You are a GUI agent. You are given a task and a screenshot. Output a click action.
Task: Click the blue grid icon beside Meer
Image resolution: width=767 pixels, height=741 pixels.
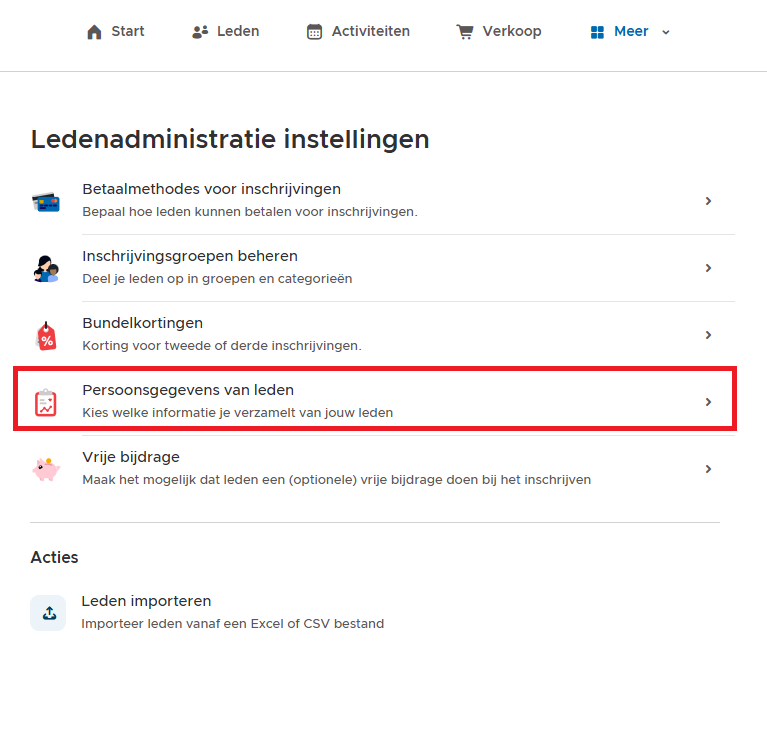[x=597, y=32]
